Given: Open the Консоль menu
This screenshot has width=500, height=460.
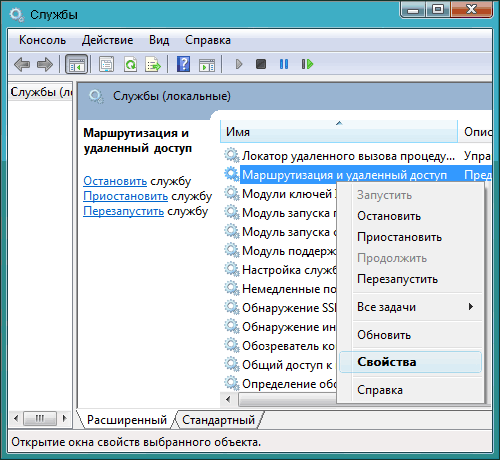Looking at the screenshot, I should [42, 40].
